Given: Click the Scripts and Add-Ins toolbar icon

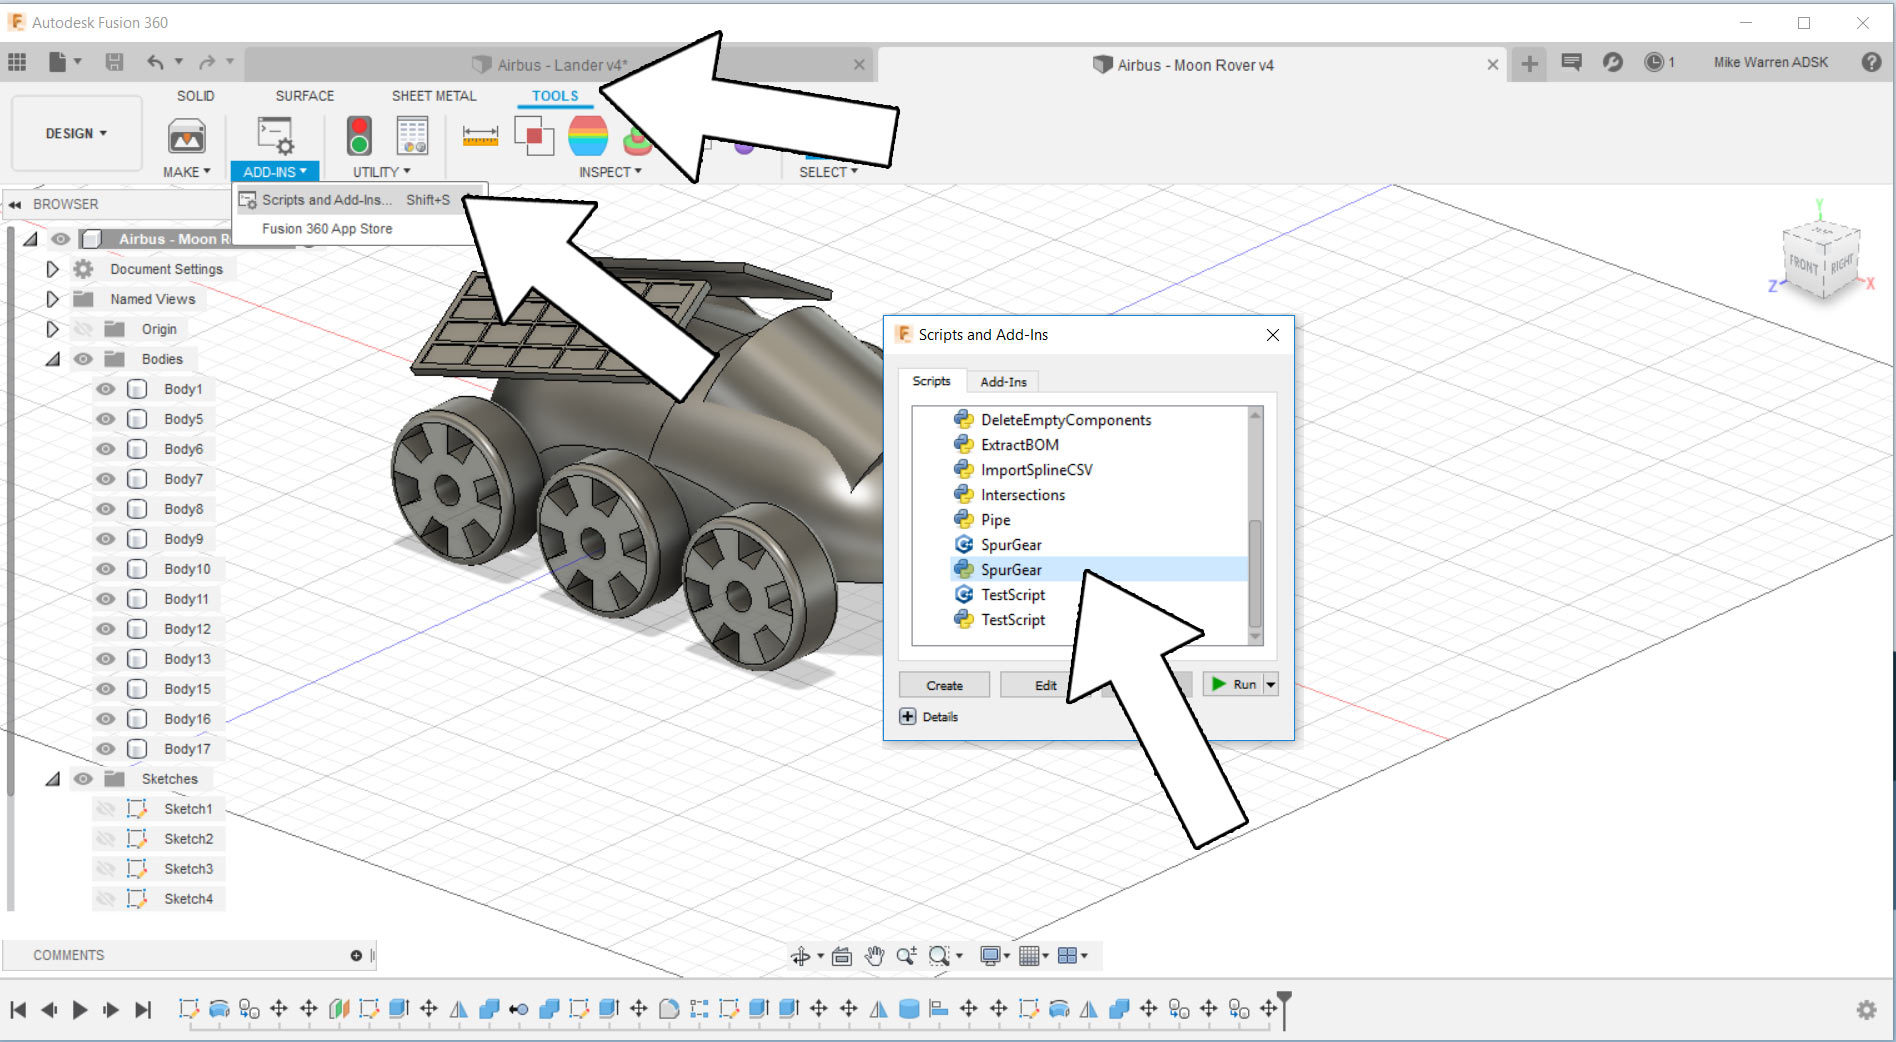Looking at the screenshot, I should (275, 136).
